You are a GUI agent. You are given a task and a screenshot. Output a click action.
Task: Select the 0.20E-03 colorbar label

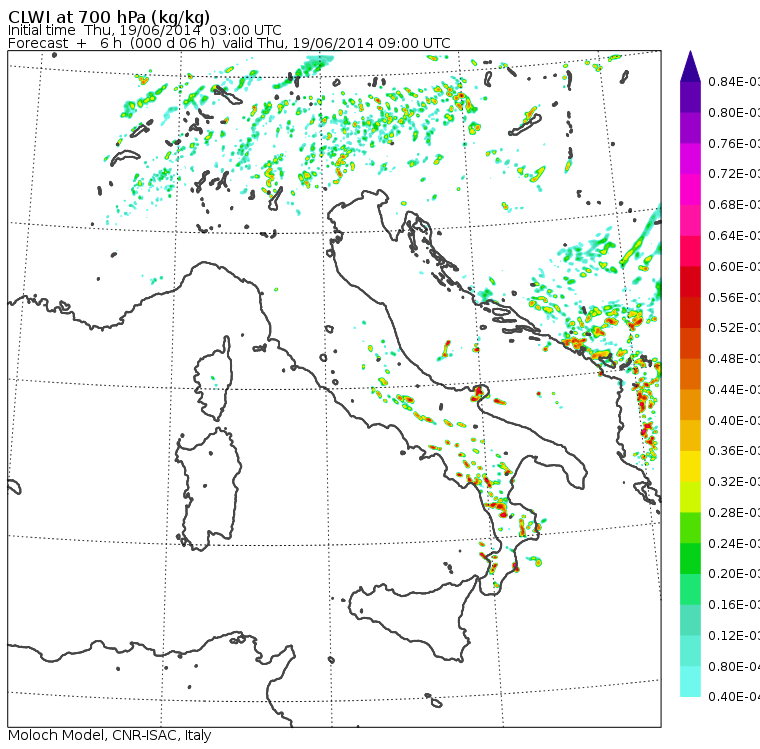[x=733, y=574]
